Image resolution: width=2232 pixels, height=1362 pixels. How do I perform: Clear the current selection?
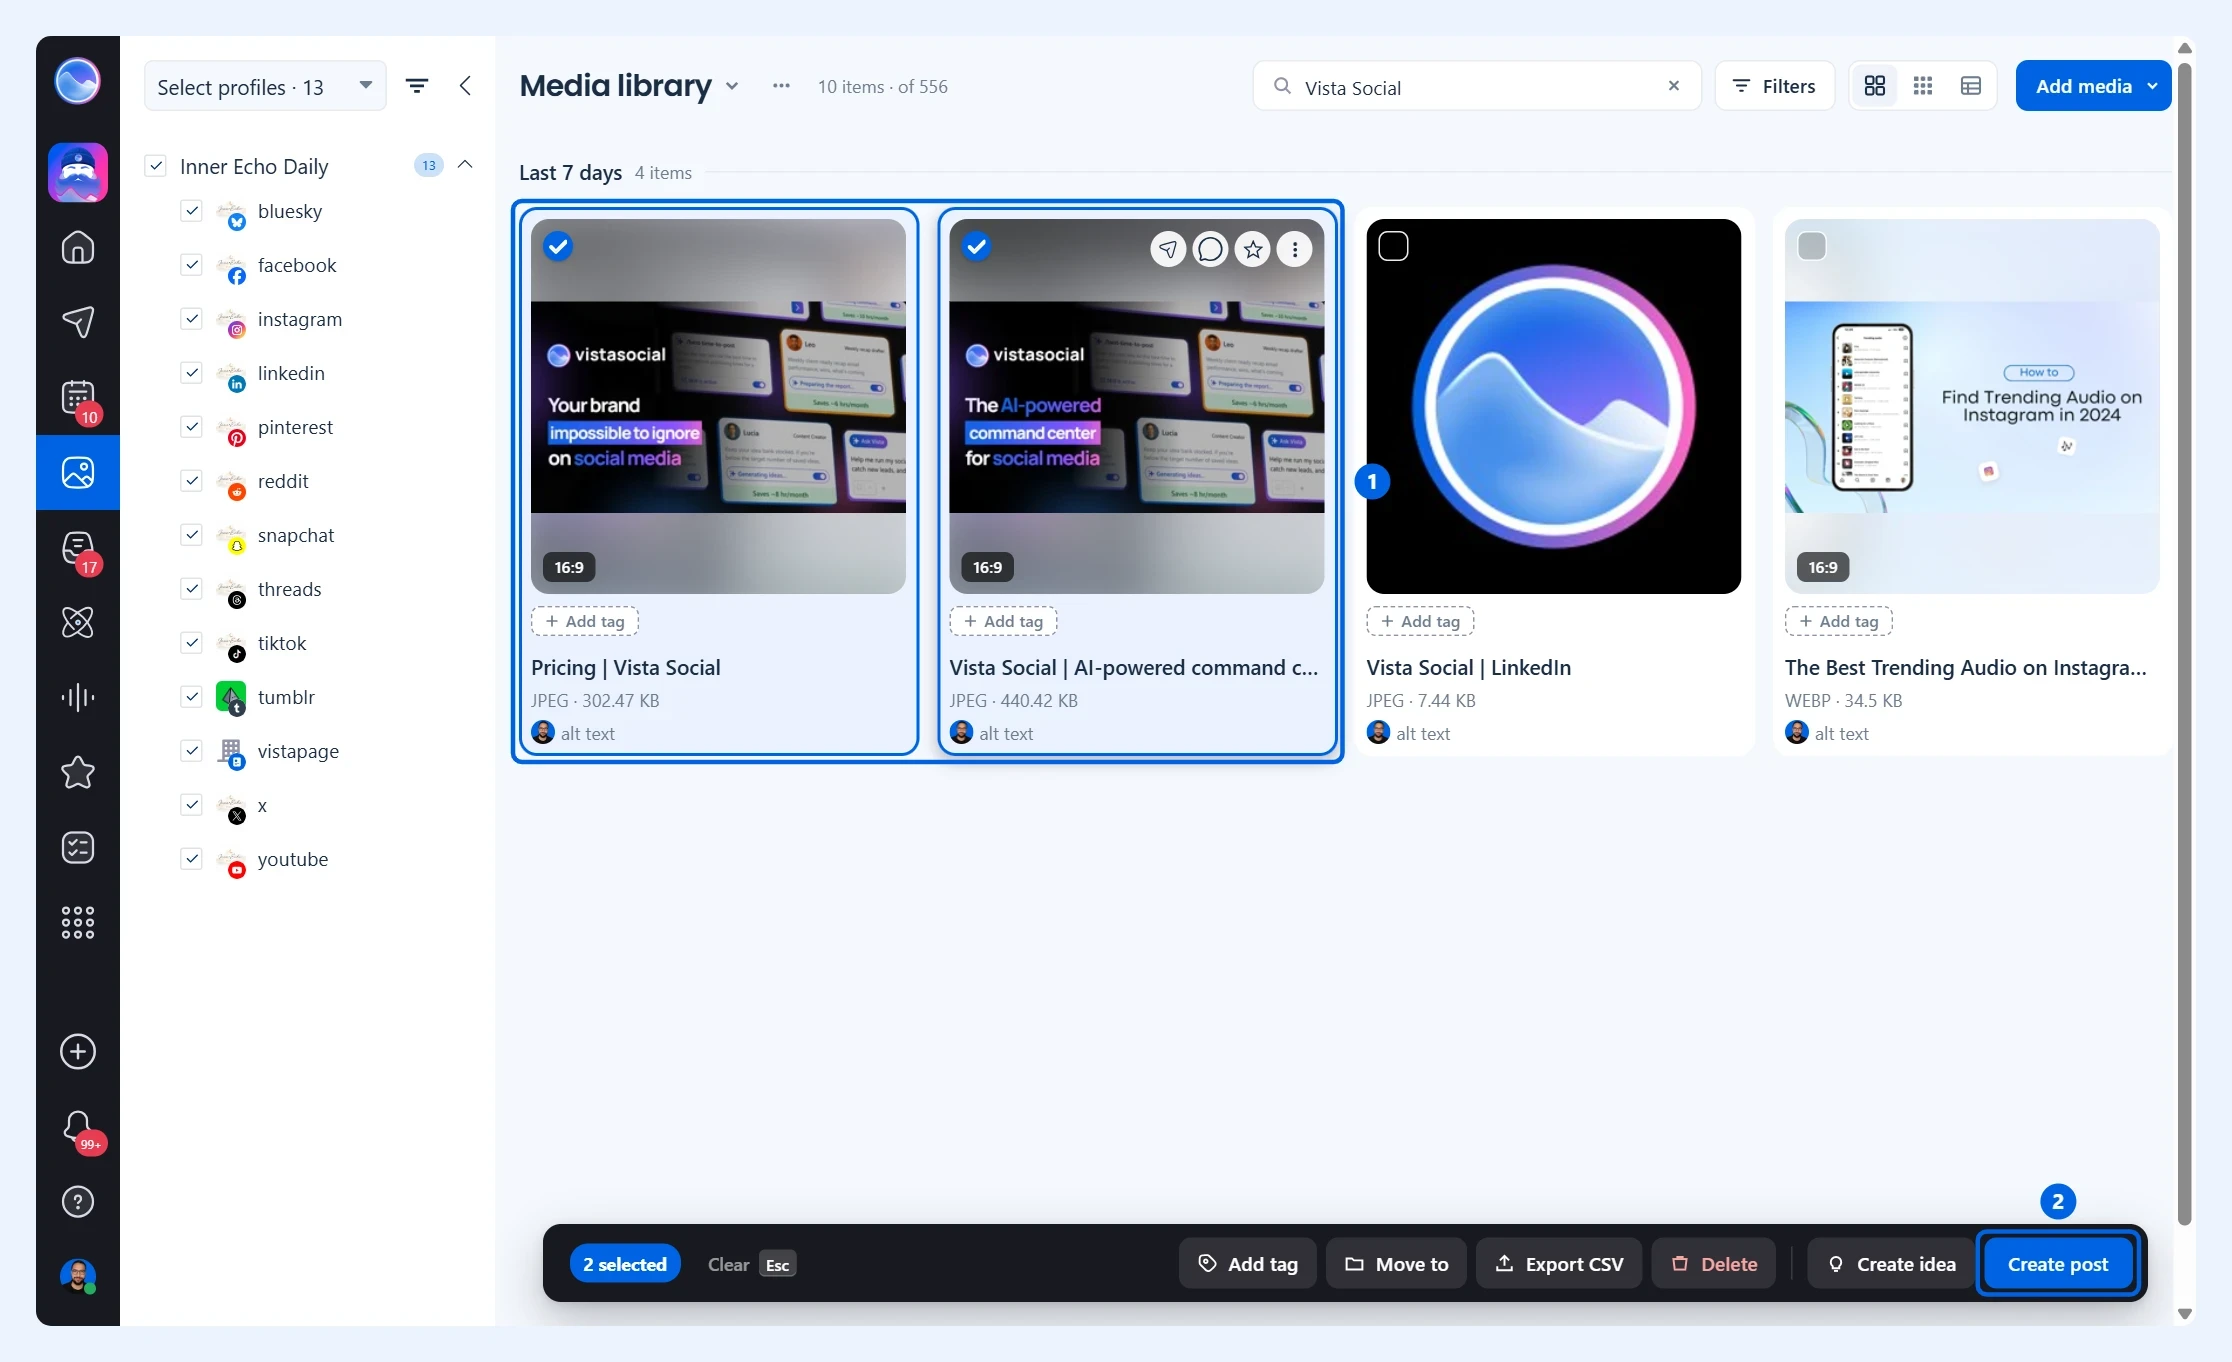[751, 1265]
